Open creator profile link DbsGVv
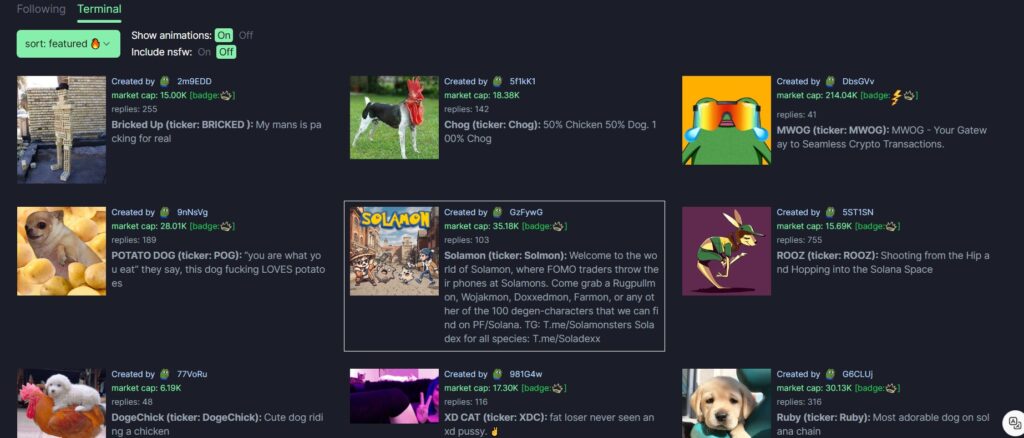Viewport: 1024px width, 438px height. click(x=858, y=81)
